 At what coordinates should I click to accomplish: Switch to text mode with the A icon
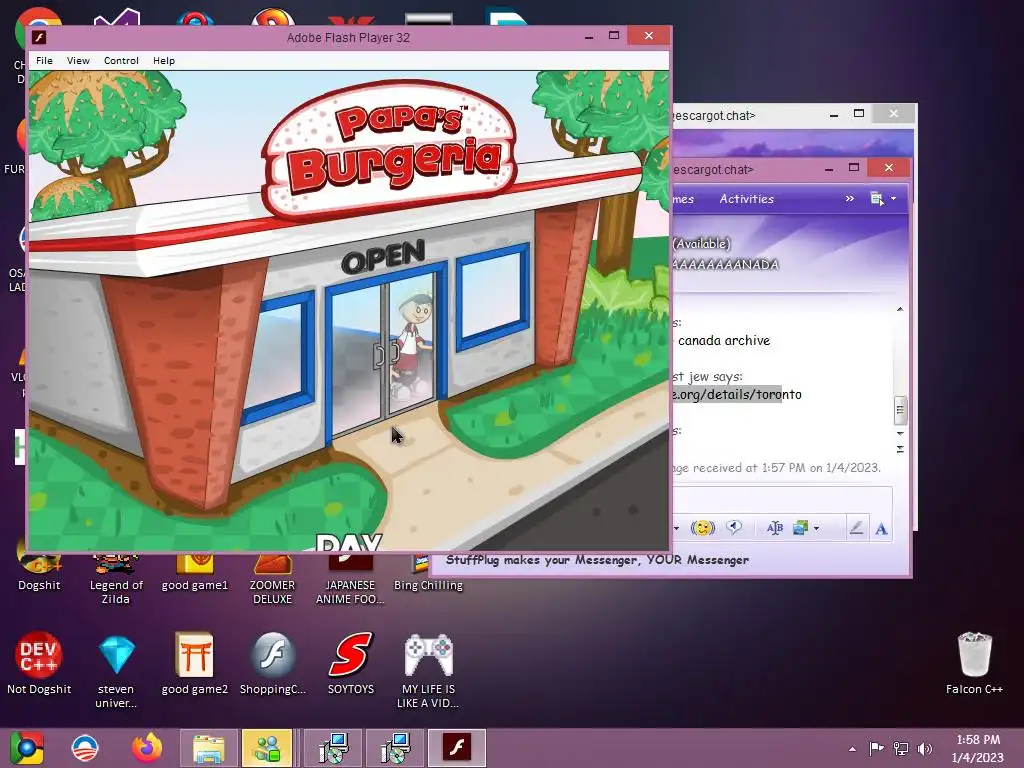[x=881, y=528]
